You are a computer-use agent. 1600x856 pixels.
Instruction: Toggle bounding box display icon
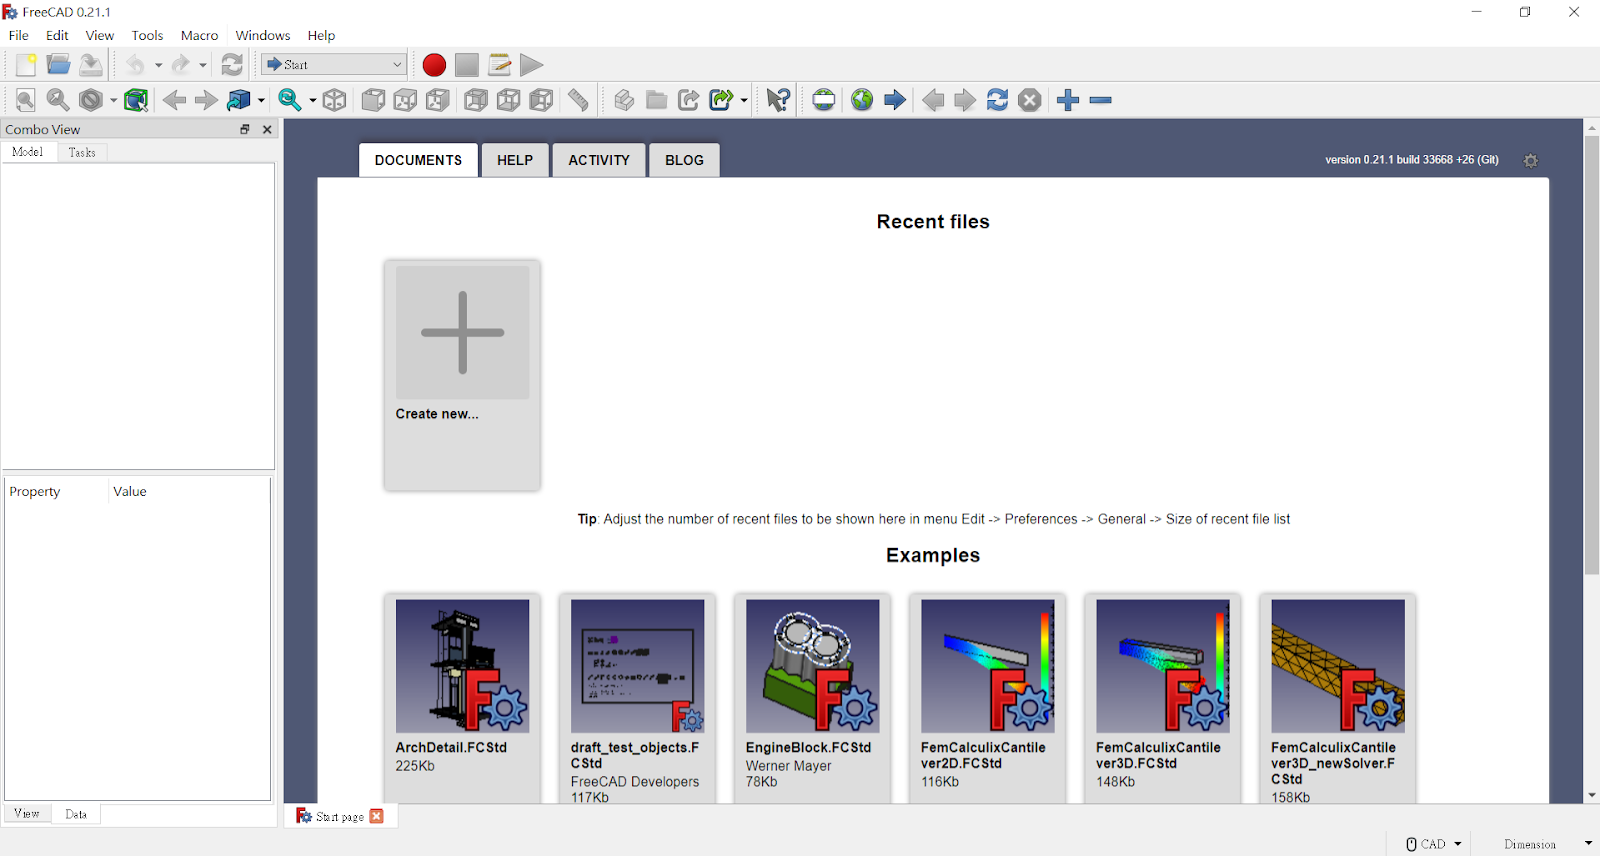coord(136,100)
